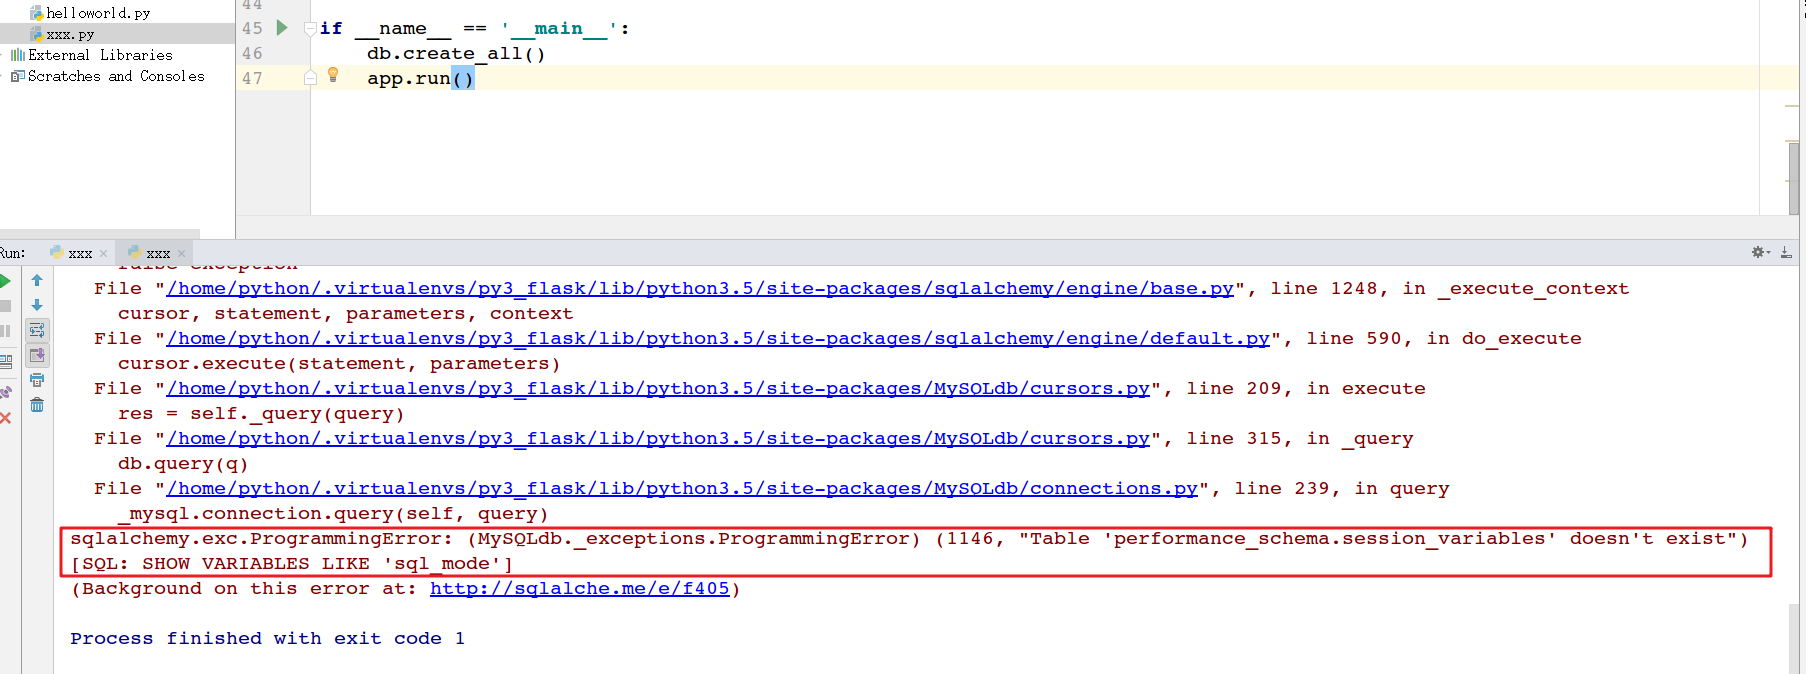
Task: Select helloworld.py in project tree
Action: [90, 13]
